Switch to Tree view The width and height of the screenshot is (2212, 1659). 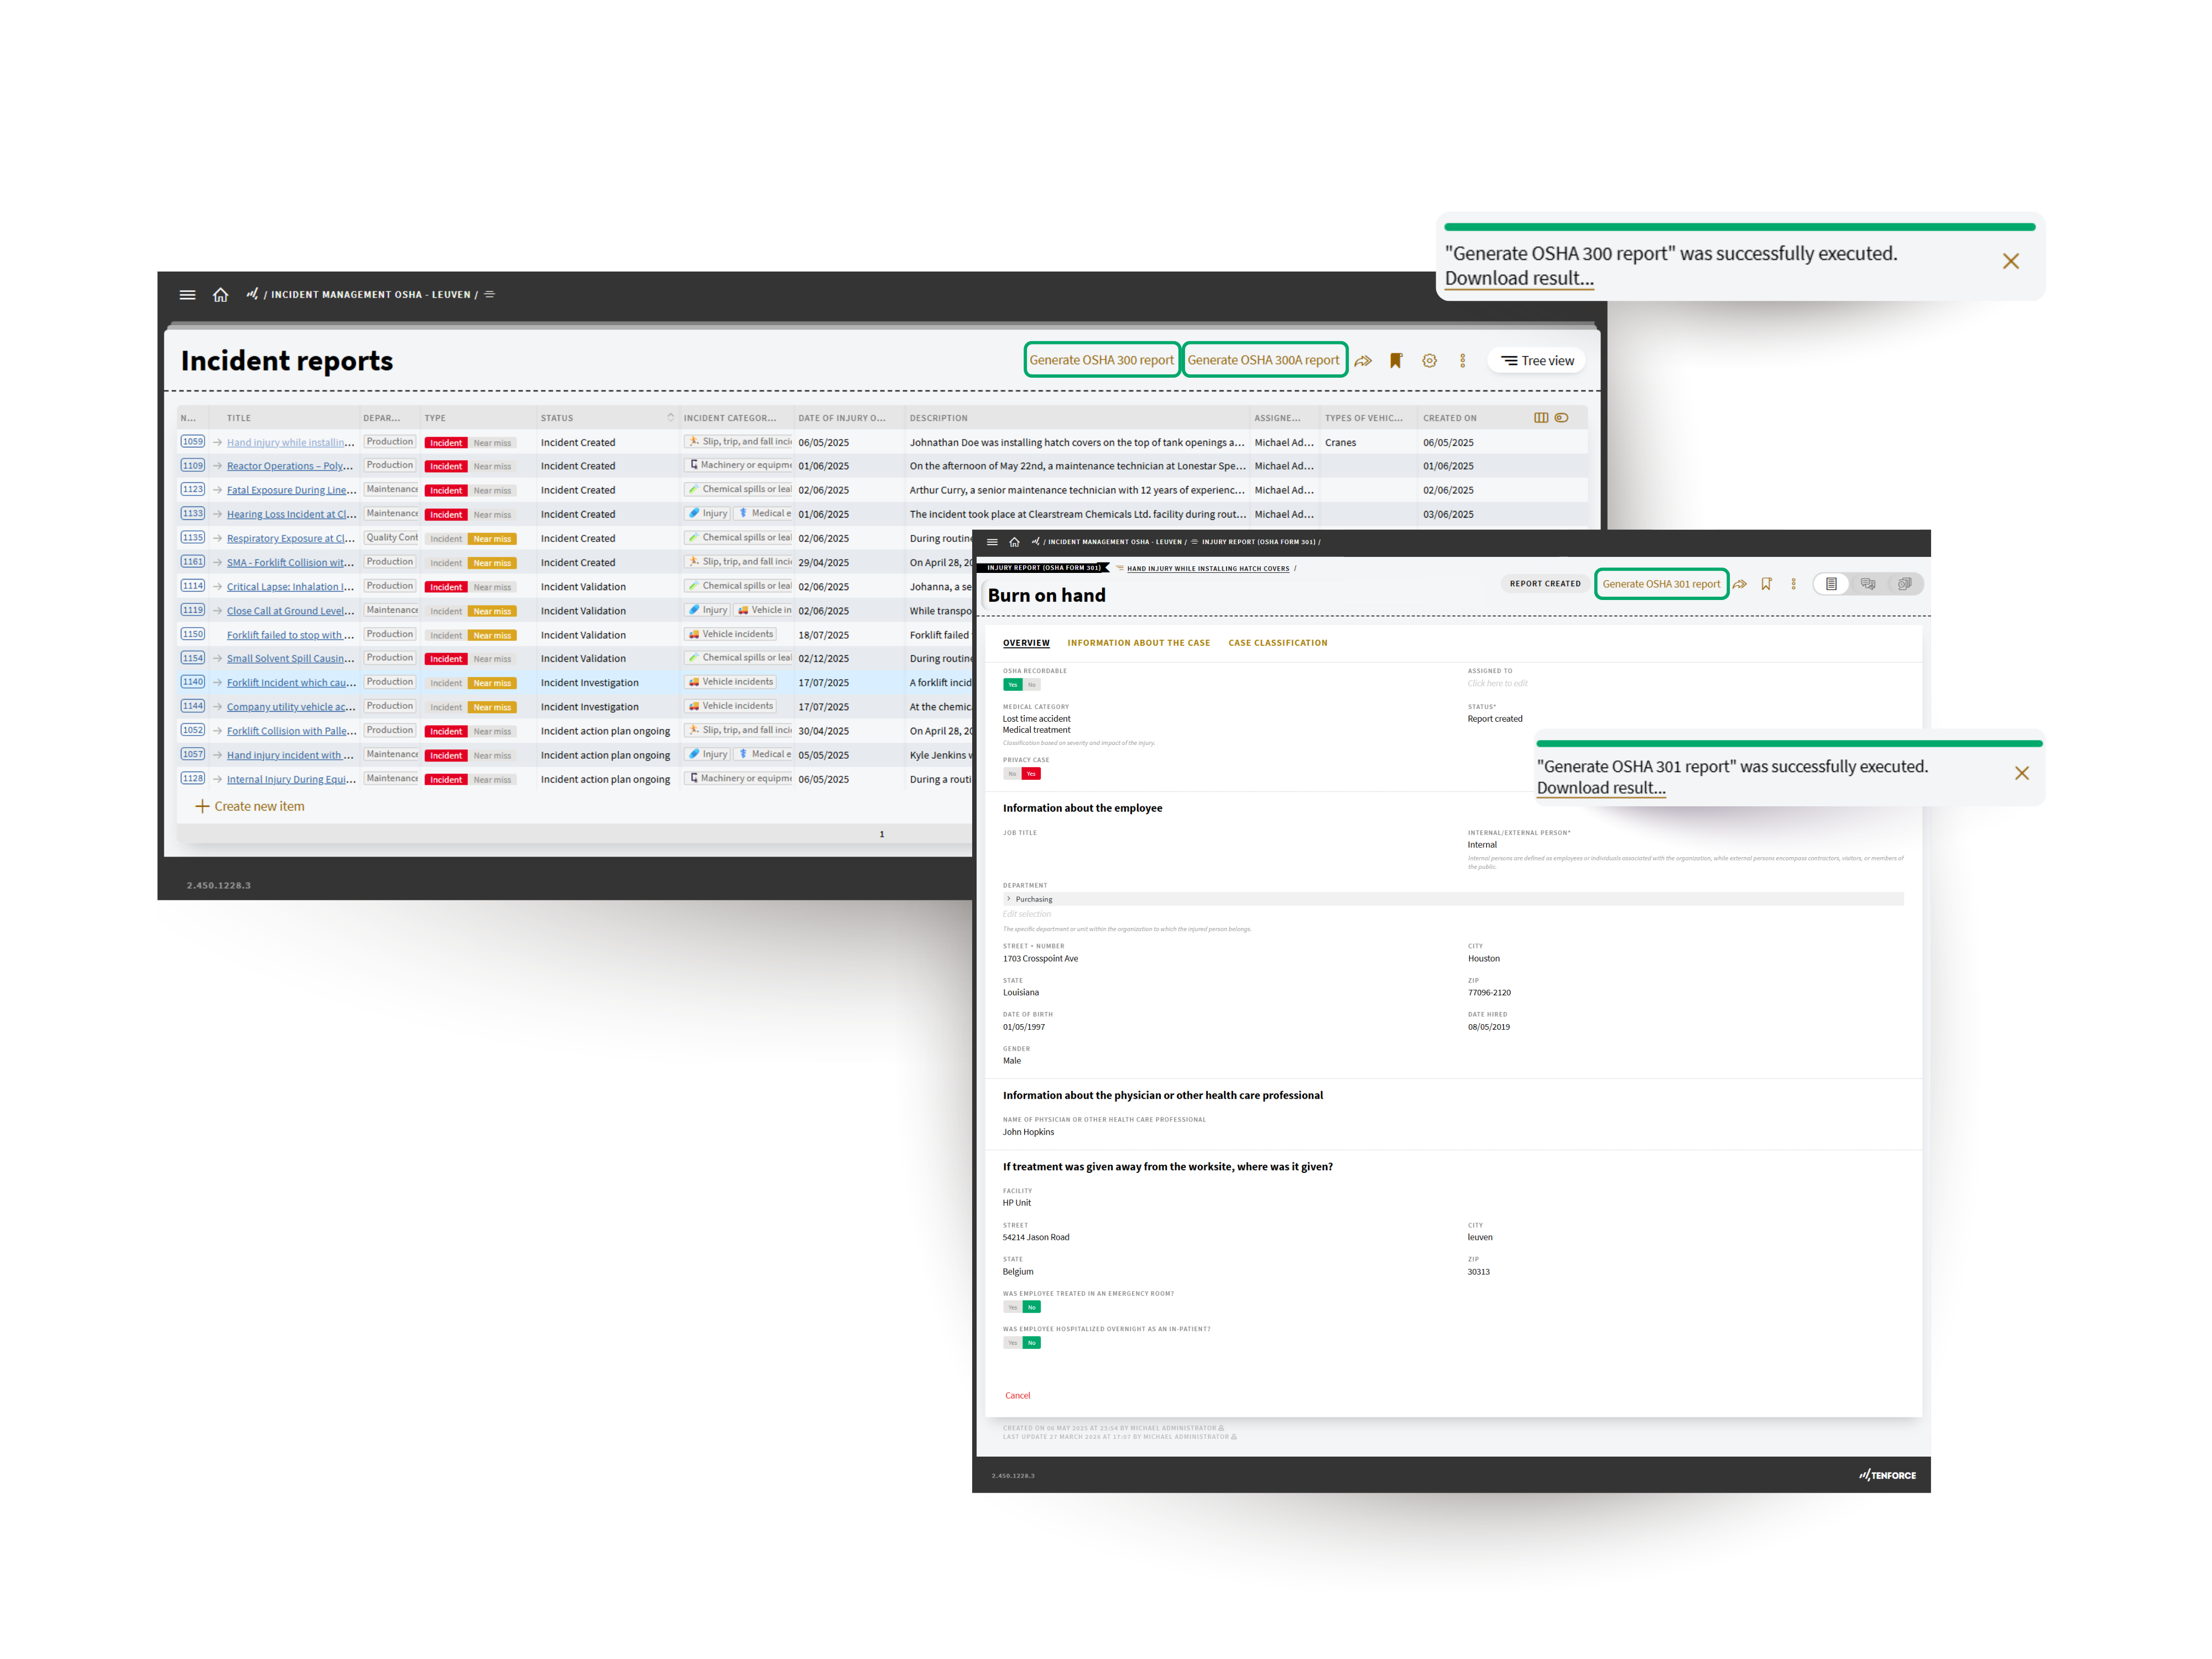tap(1537, 361)
